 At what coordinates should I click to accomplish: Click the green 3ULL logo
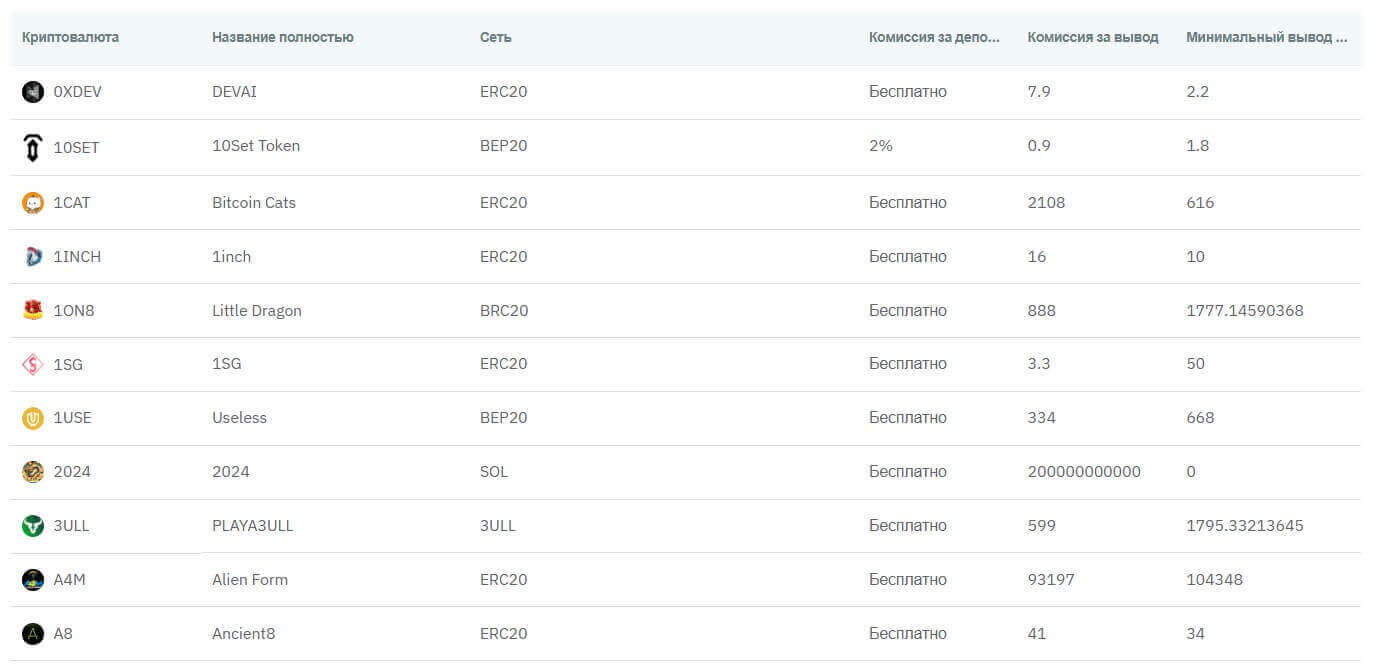click(x=33, y=526)
